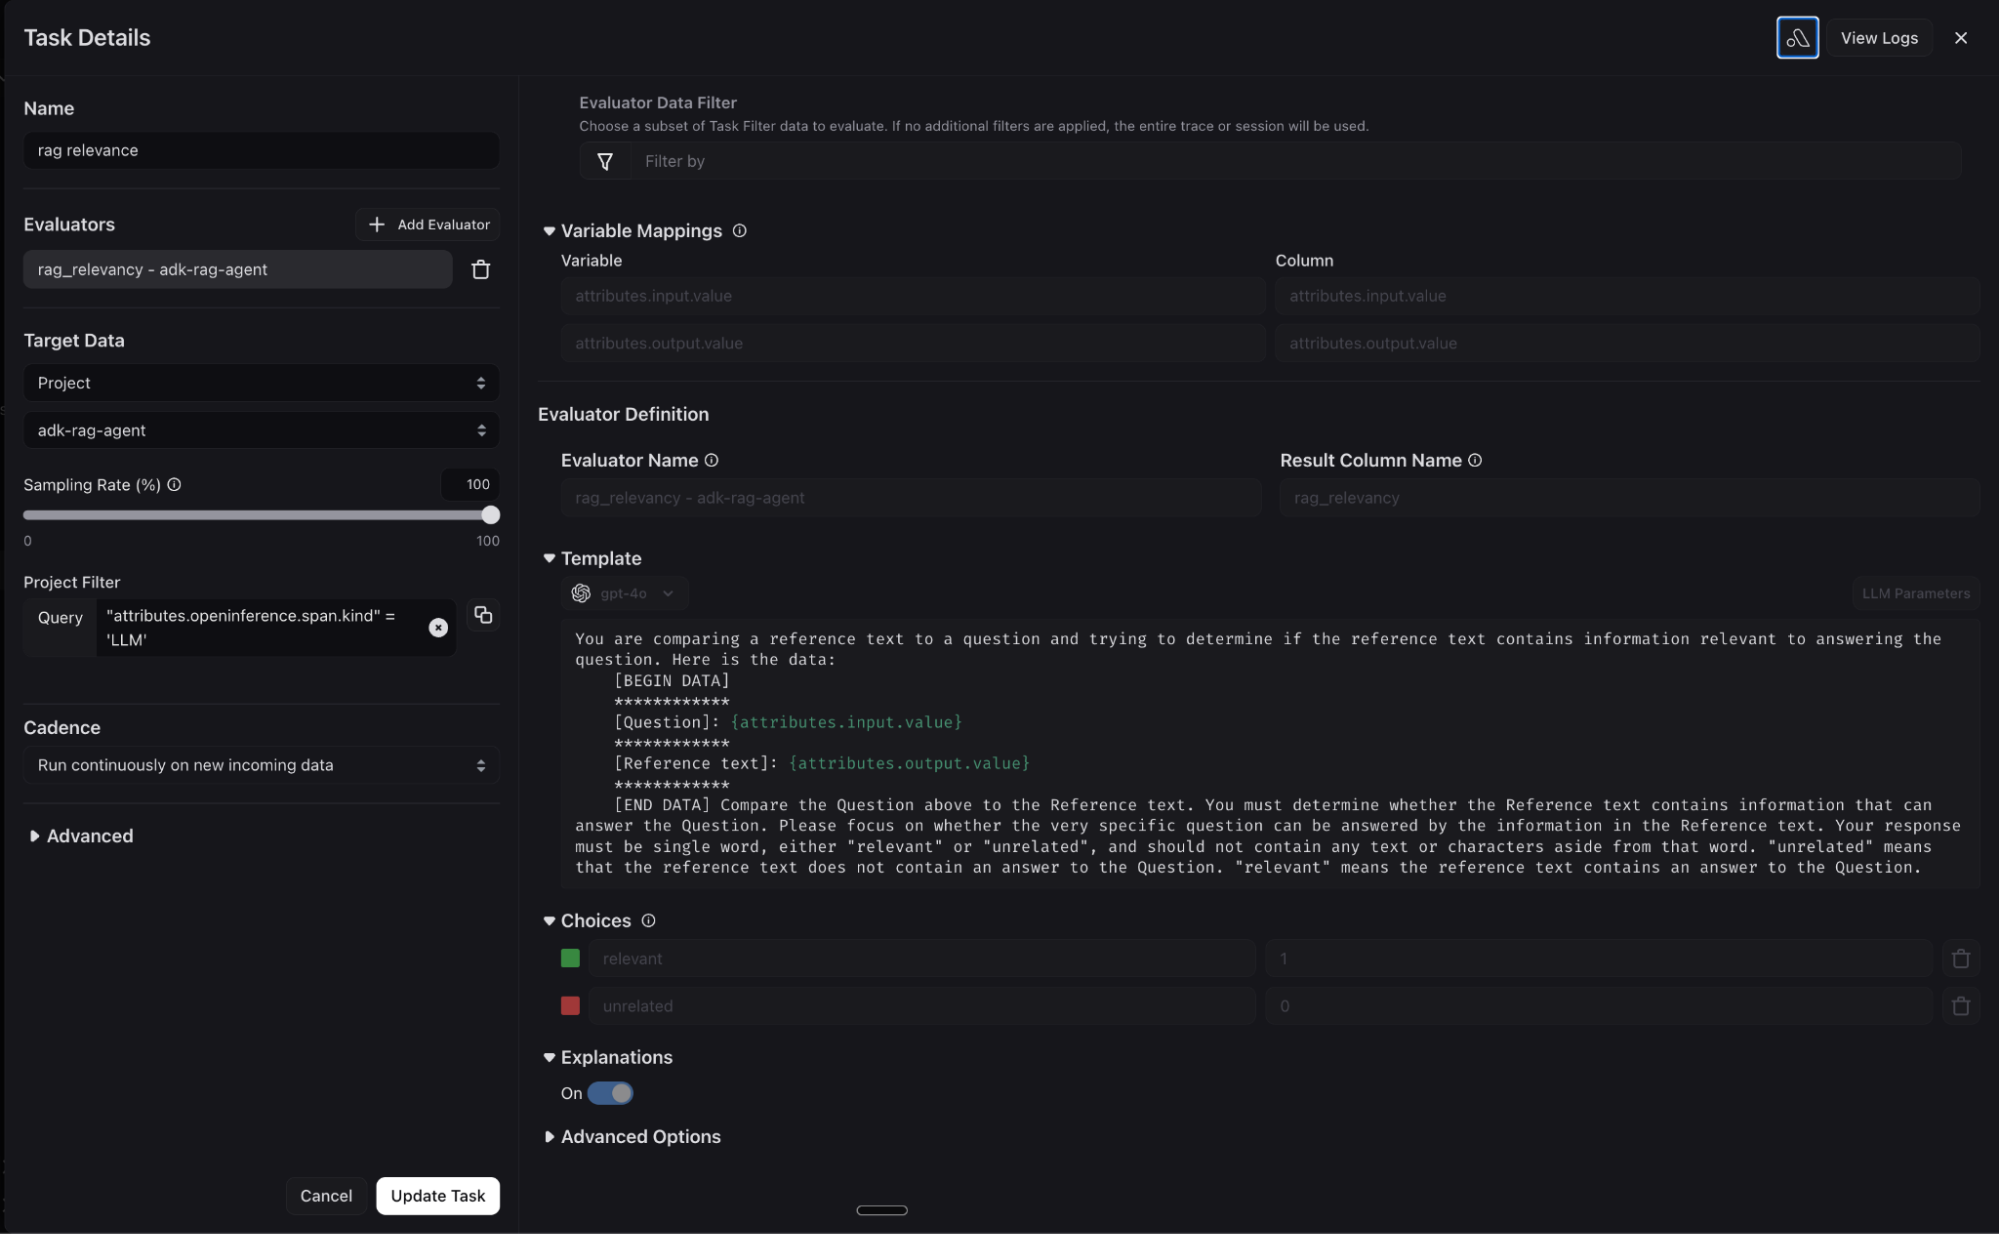Open the Cadence dropdown for continuous run
This screenshot has height=1234, width=1999.
click(261, 765)
